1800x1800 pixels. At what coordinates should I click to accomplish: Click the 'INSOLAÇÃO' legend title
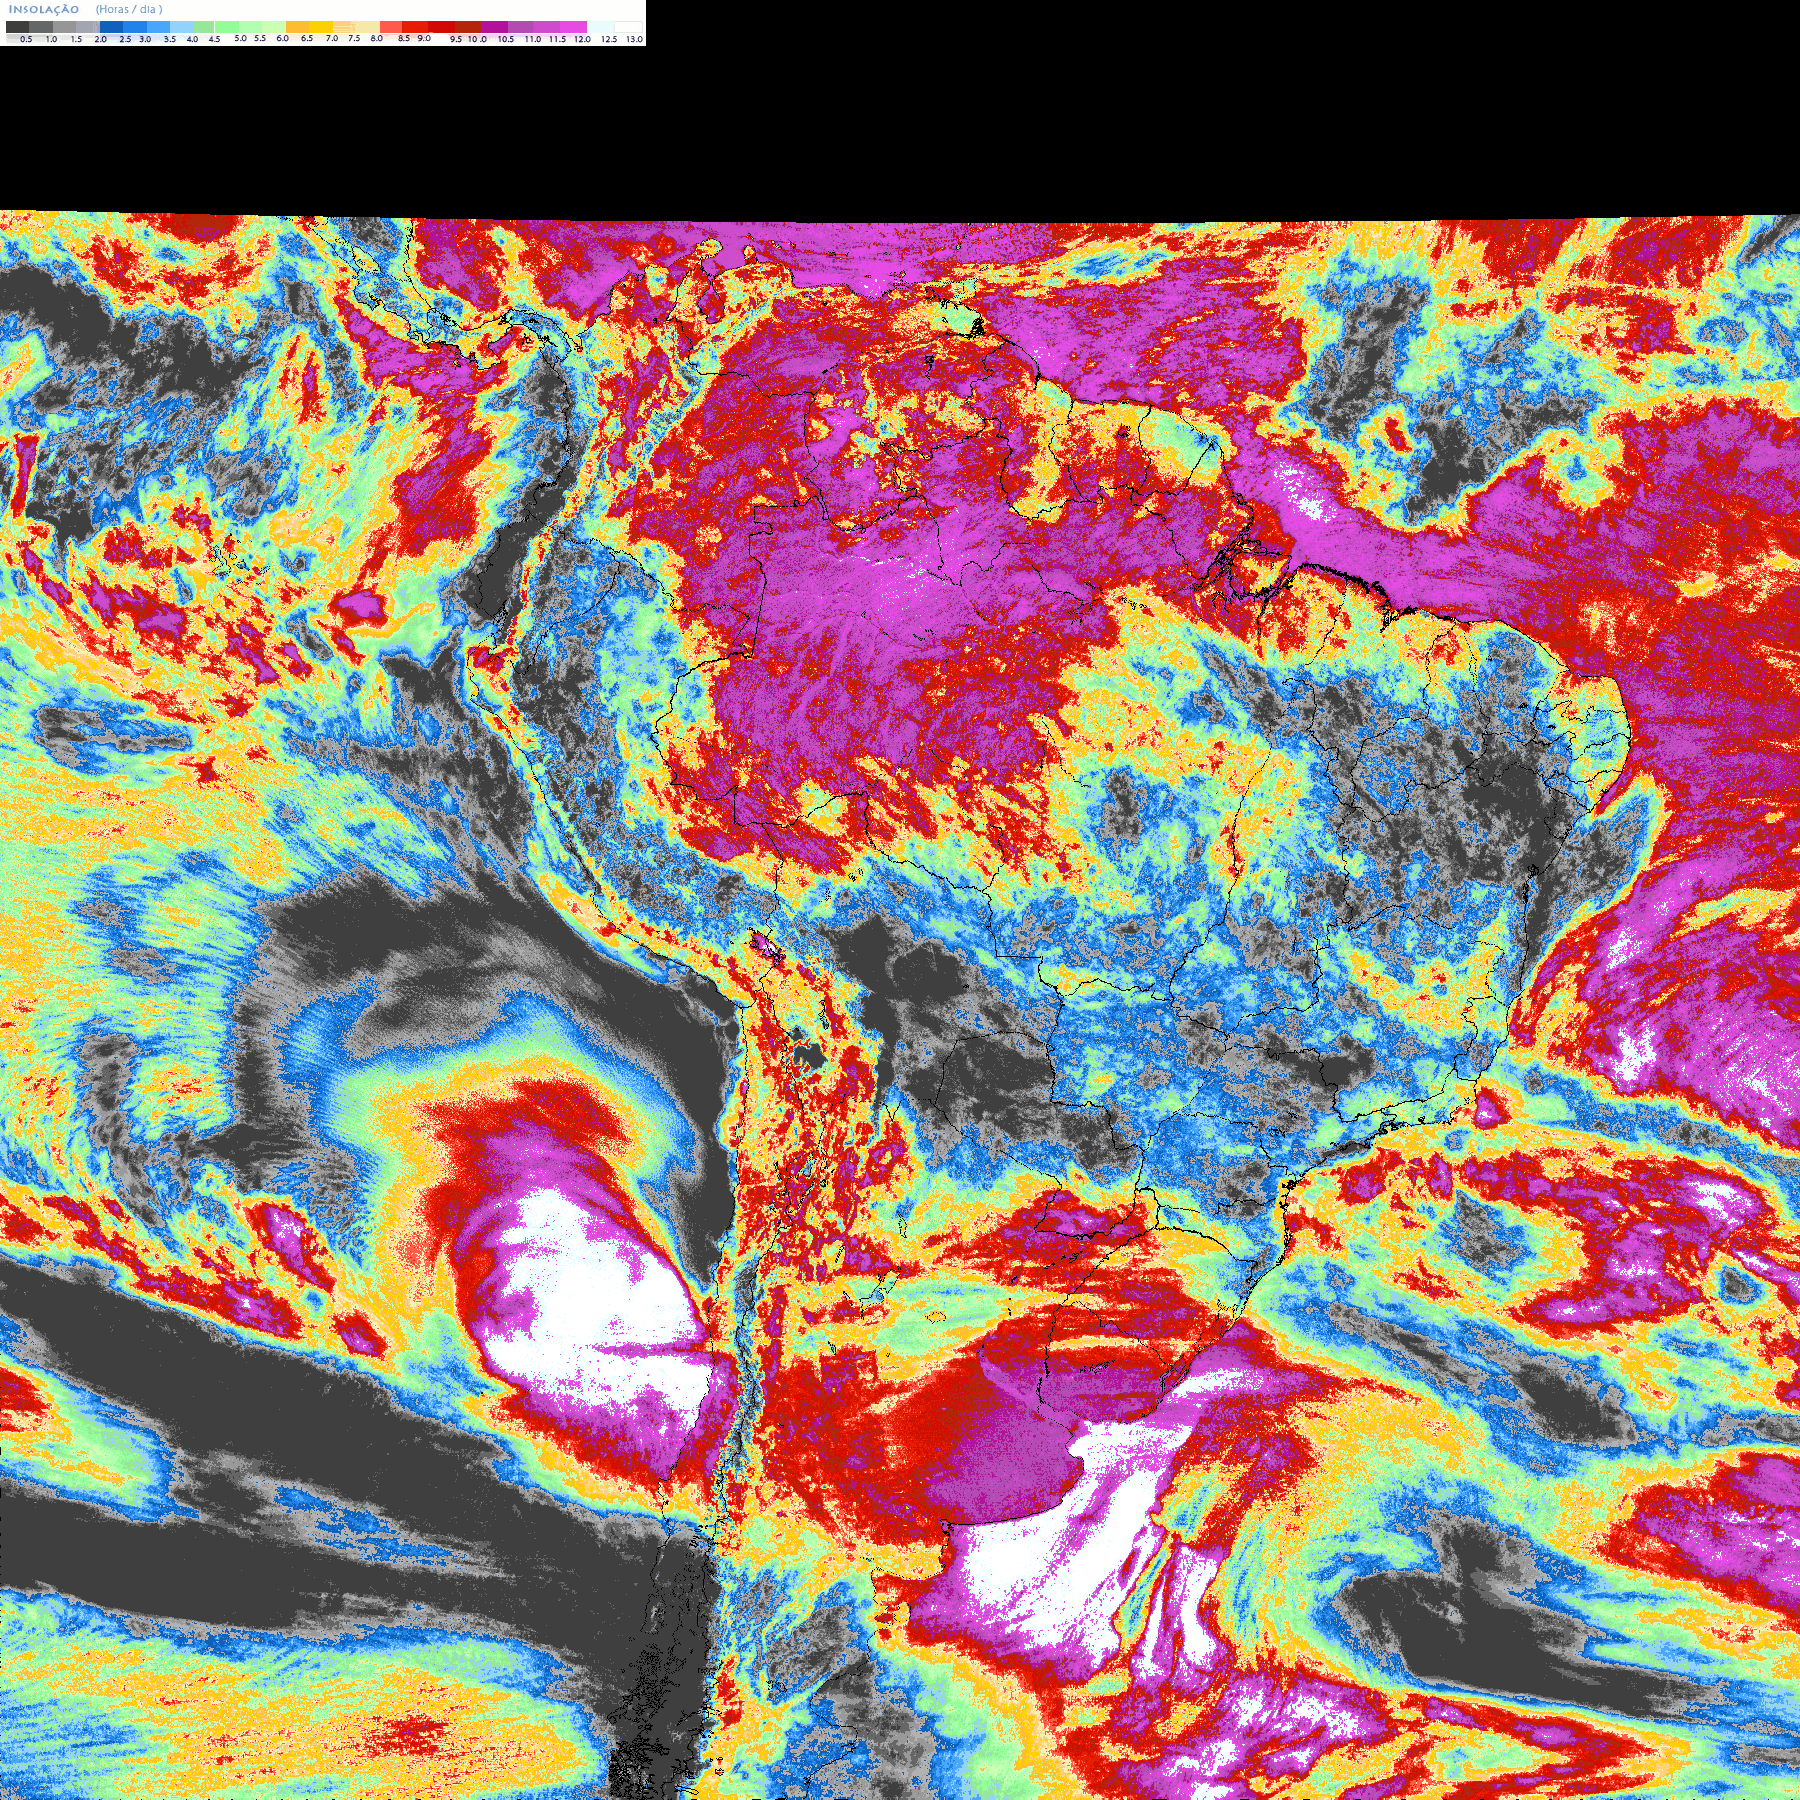click(x=44, y=9)
